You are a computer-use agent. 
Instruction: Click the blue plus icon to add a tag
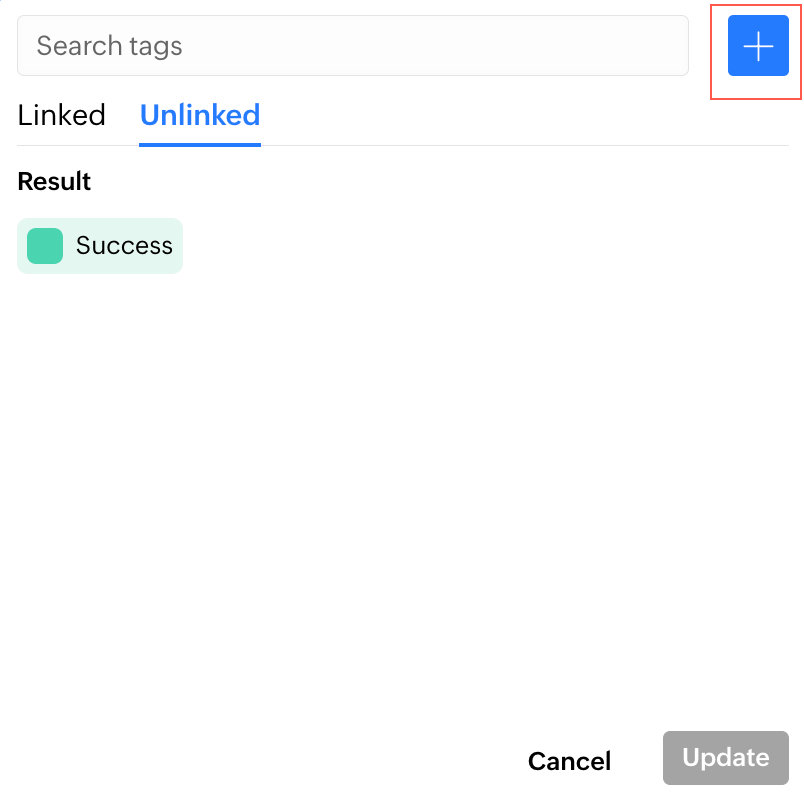coord(758,46)
